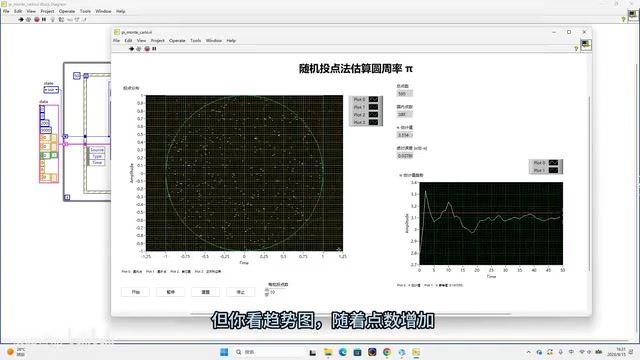Viewport: 640px width, 360px height.
Task: Open Project menu in front panel window
Action: pyautogui.click(x=158, y=40)
